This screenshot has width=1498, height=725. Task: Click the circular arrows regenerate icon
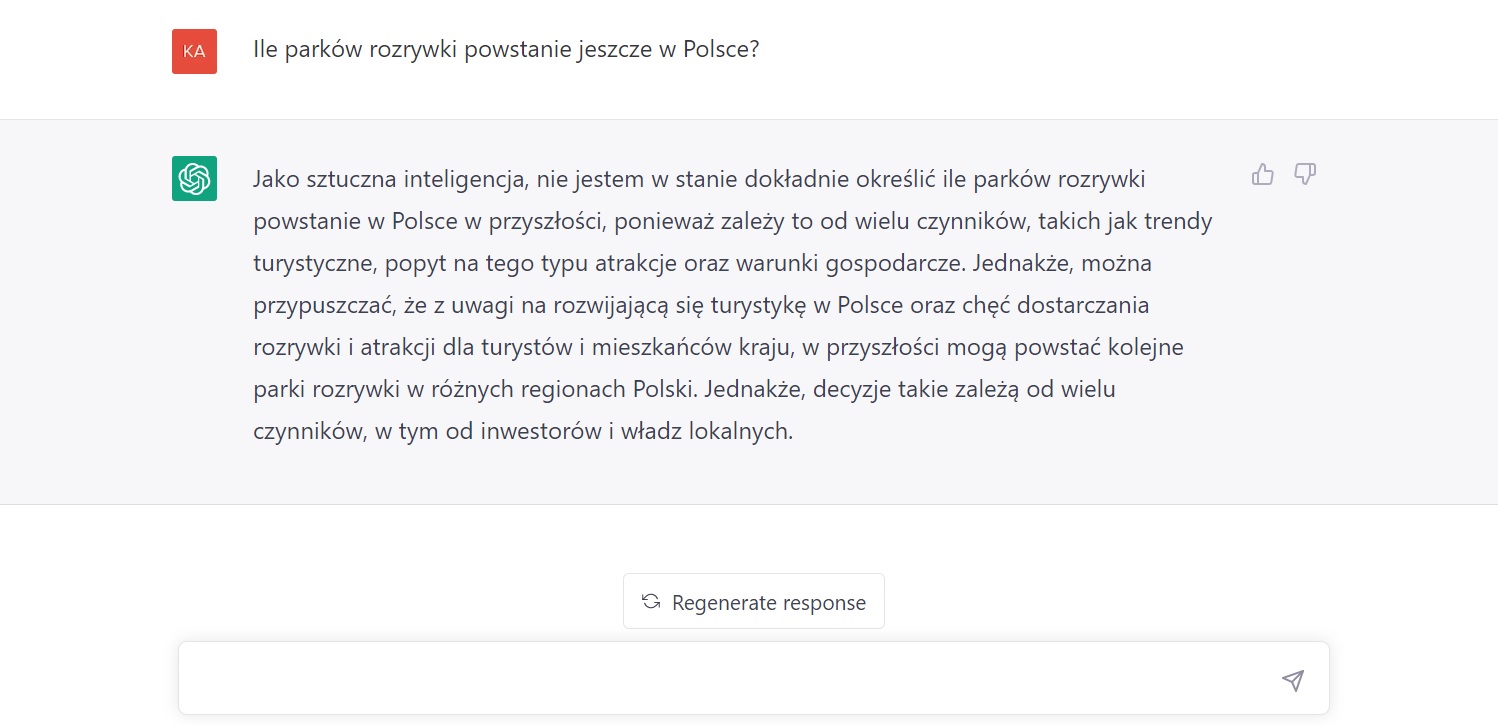click(x=651, y=602)
